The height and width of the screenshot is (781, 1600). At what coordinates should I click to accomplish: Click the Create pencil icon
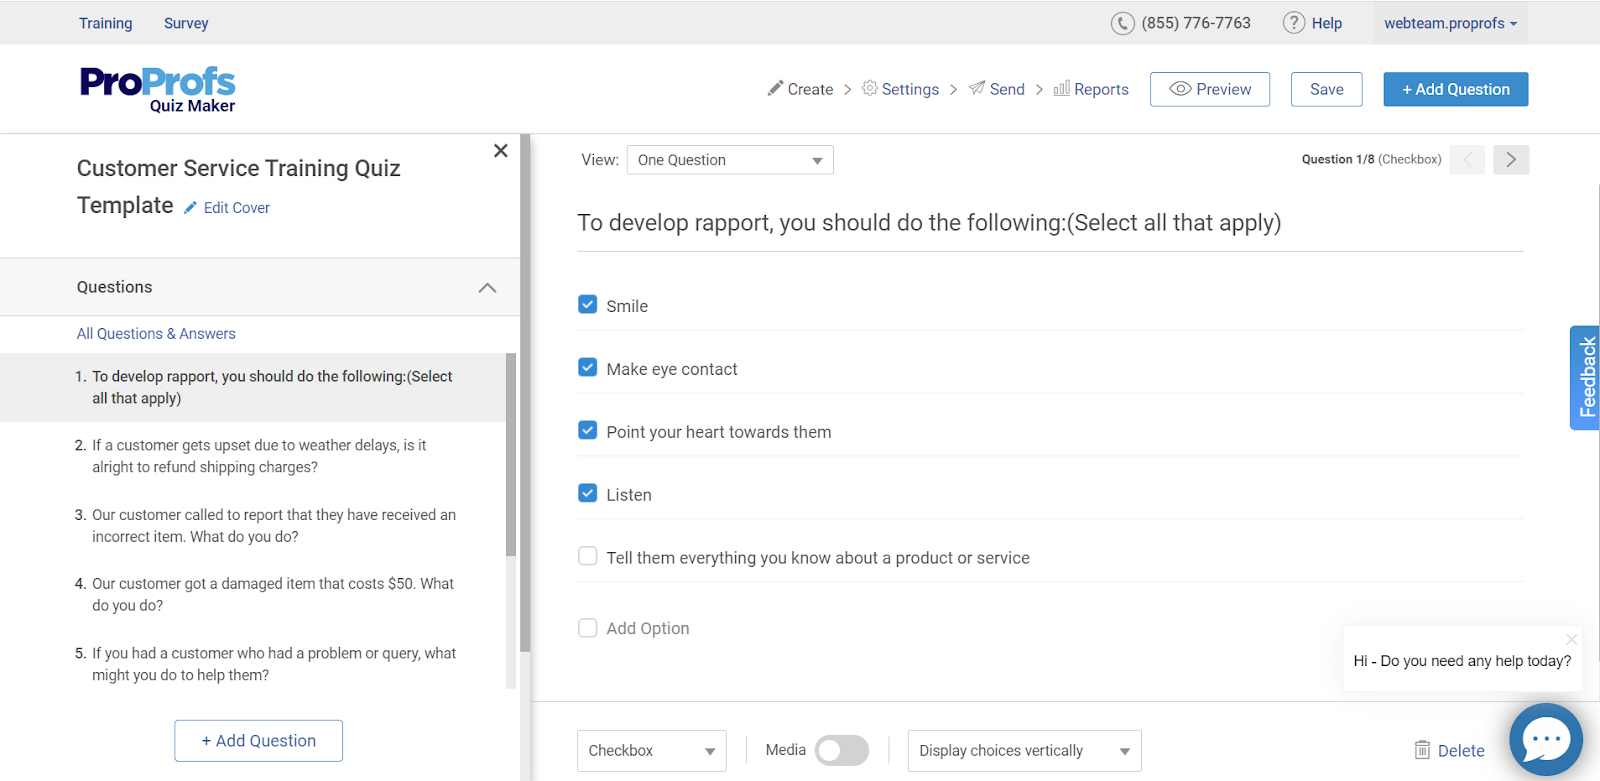pyautogui.click(x=775, y=88)
